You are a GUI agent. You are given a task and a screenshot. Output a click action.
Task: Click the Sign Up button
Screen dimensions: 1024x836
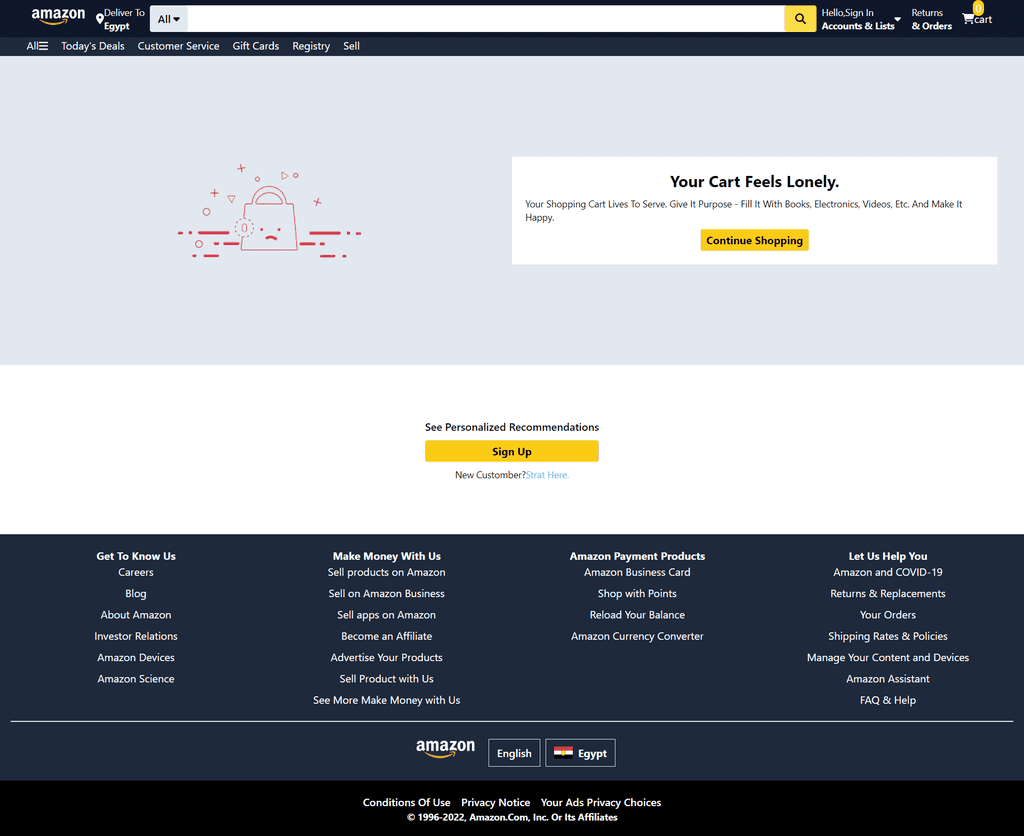(x=512, y=451)
